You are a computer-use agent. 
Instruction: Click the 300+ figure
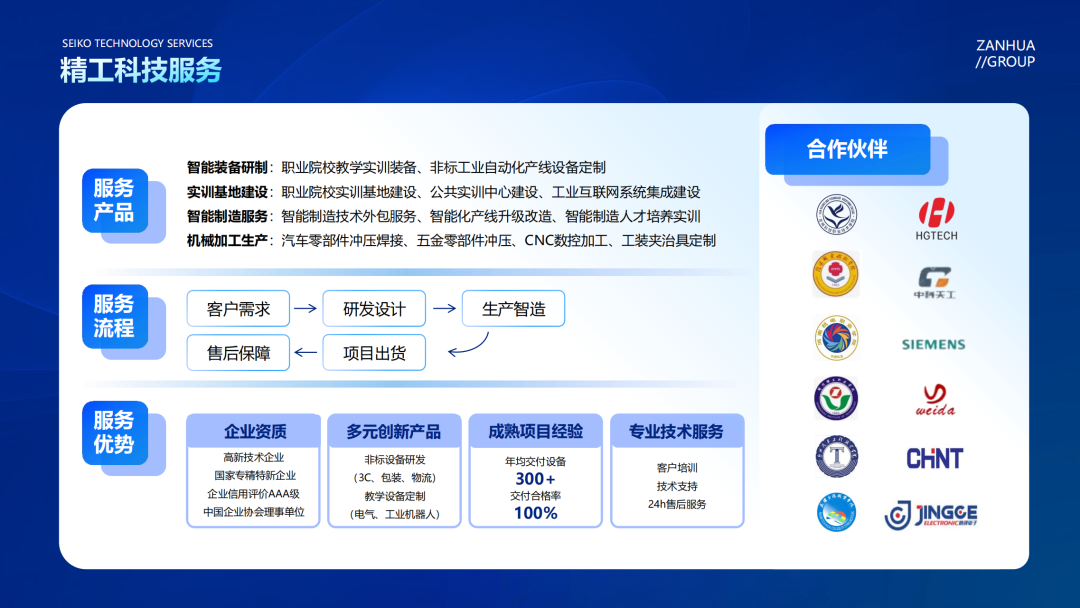(535, 479)
